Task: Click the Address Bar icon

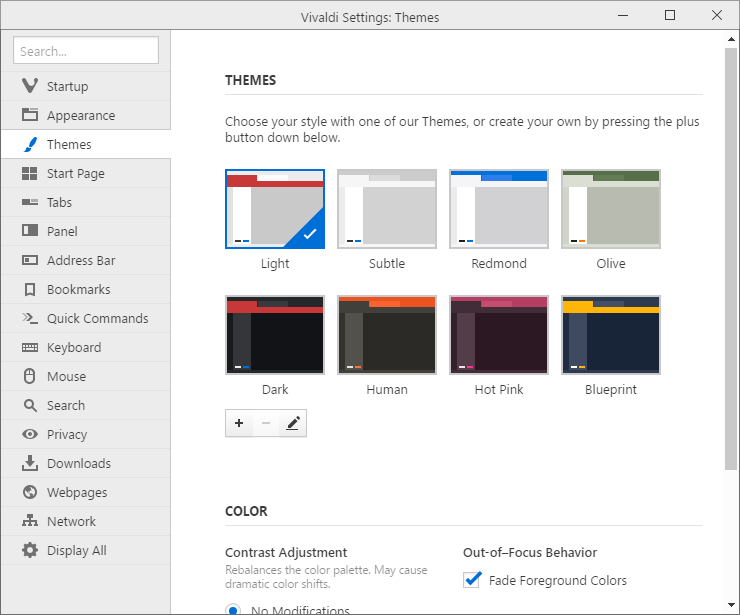Action: pyautogui.click(x=30, y=260)
